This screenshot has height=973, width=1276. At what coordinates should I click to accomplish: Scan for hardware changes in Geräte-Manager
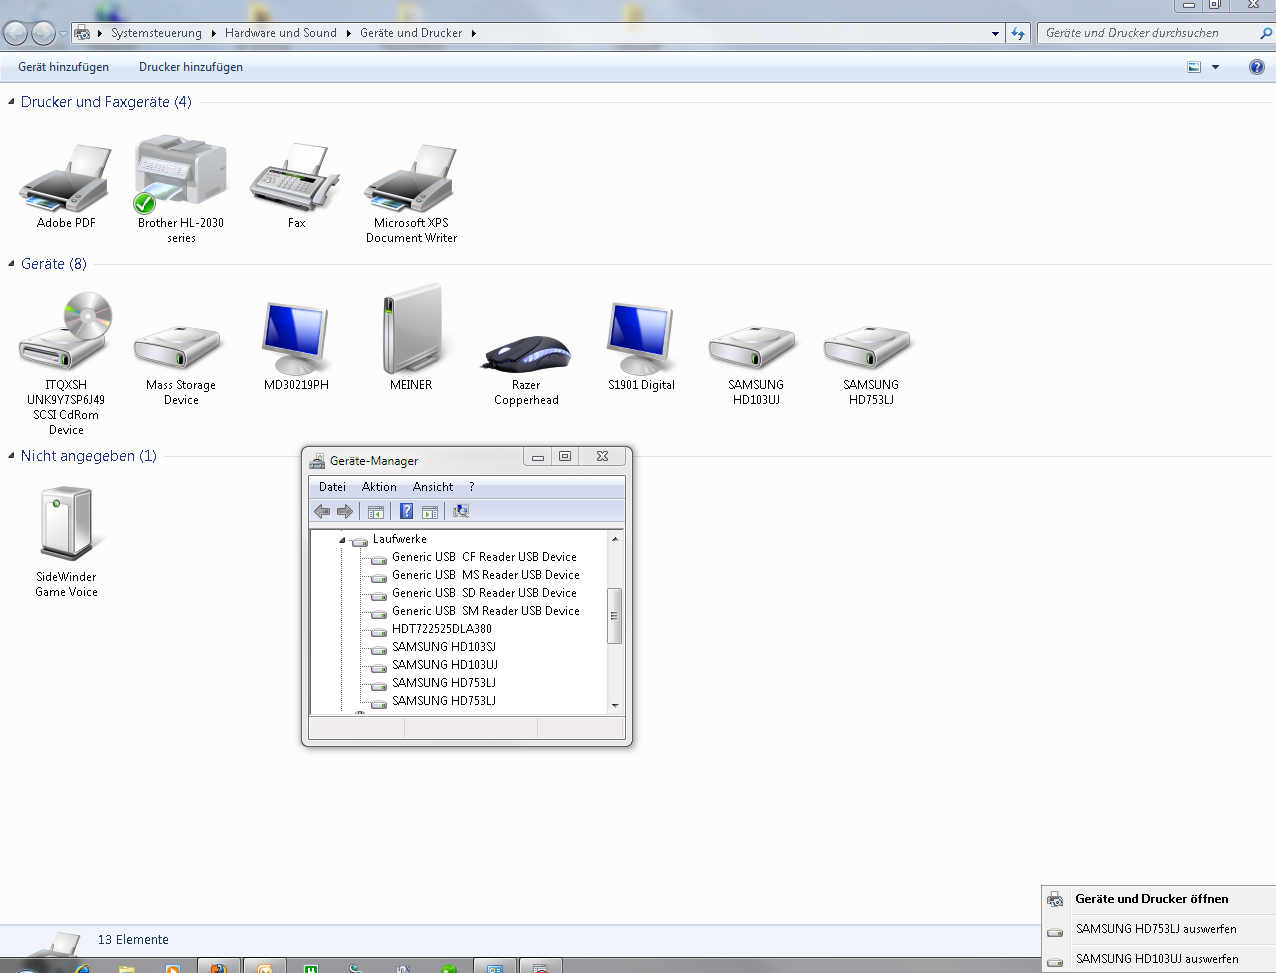(461, 511)
